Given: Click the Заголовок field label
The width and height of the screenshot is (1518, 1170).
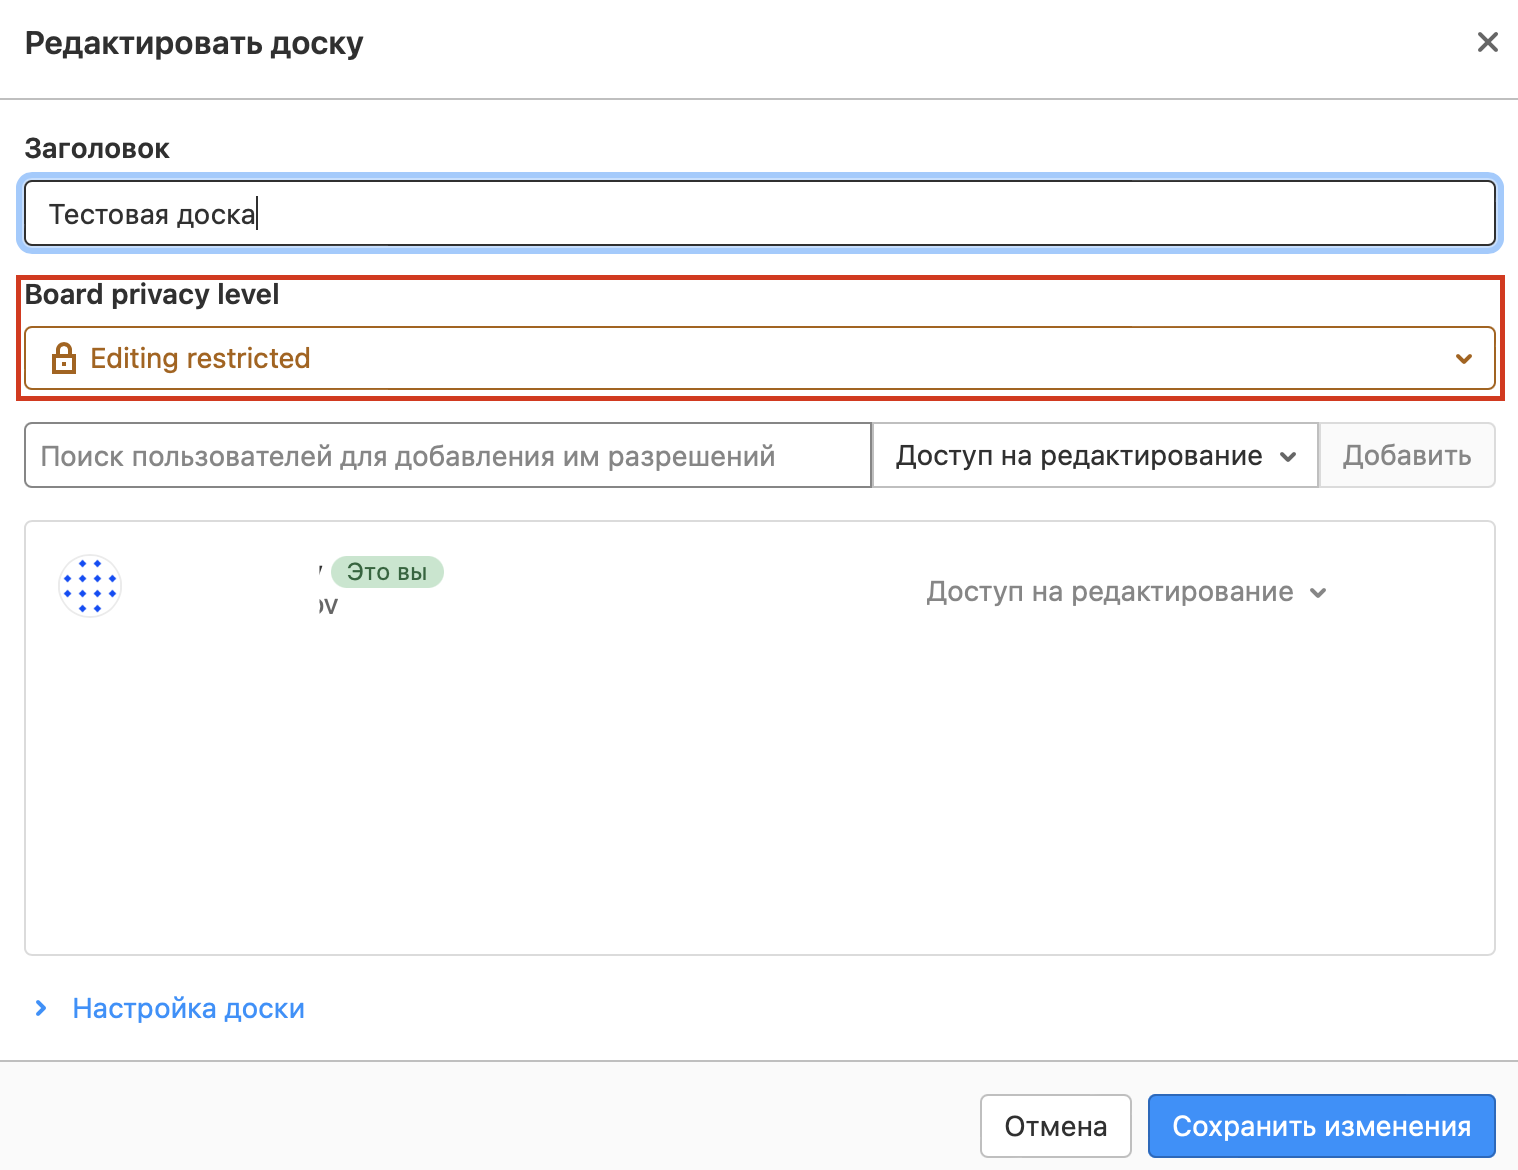Looking at the screenshot, I should tap(97, 149).
